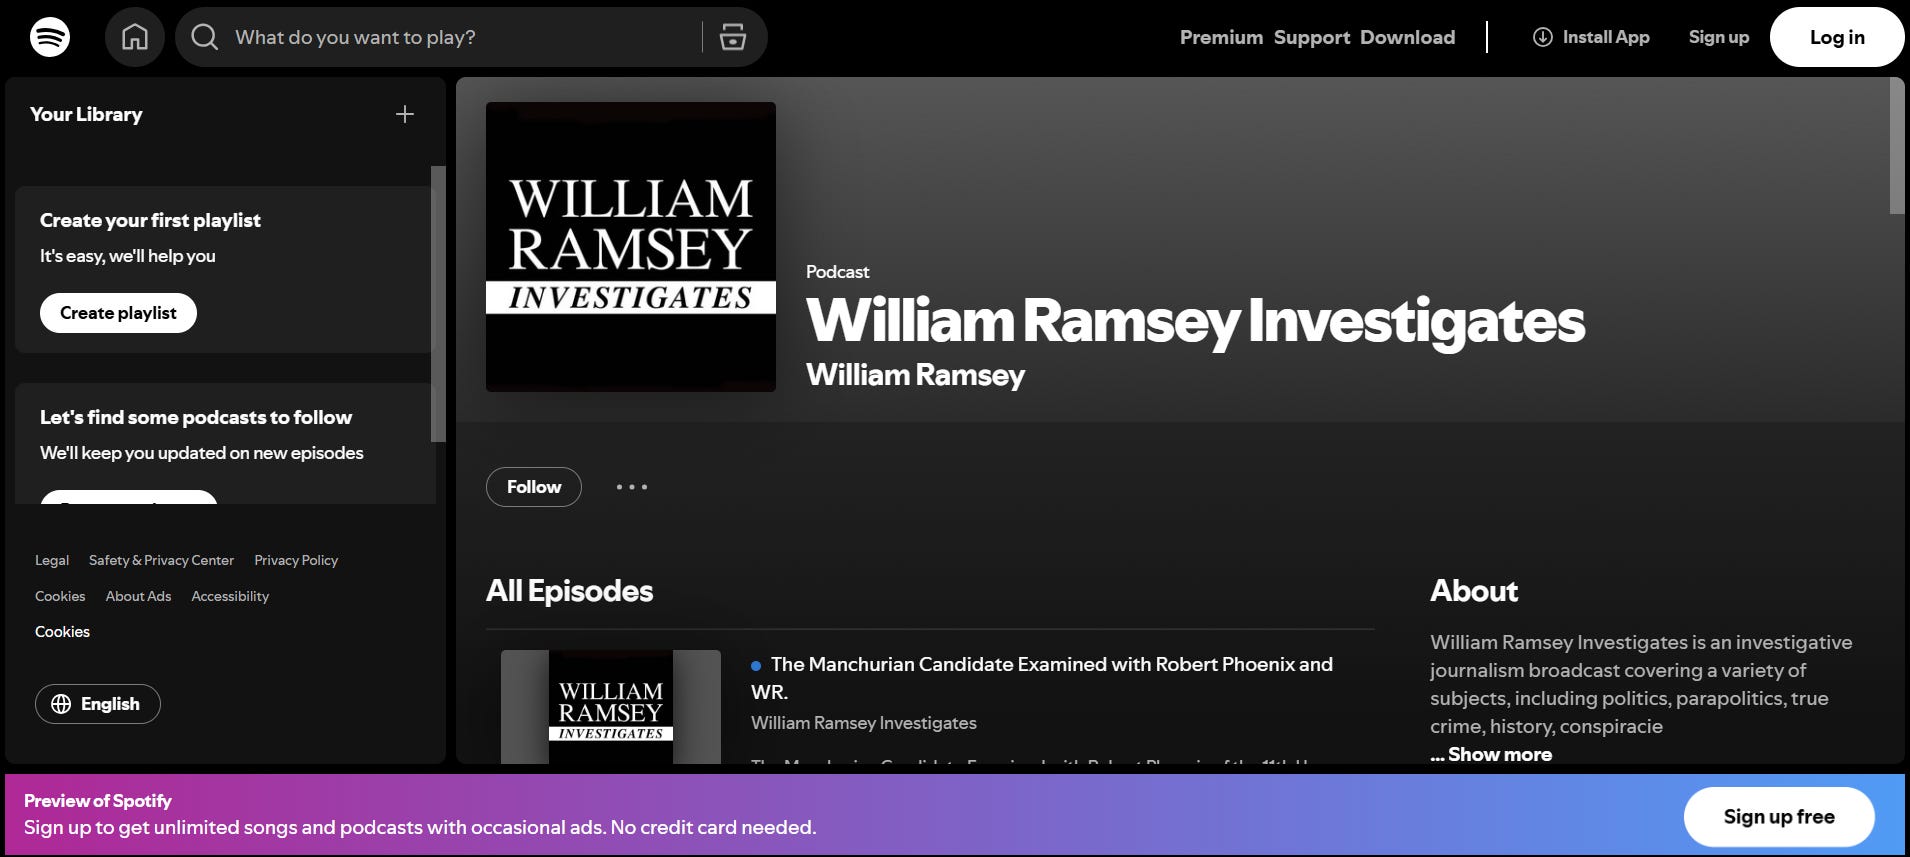Click 'Create your first playlist' text
The width and height of the screenshot is (1910, 857).
coord(150,220)
